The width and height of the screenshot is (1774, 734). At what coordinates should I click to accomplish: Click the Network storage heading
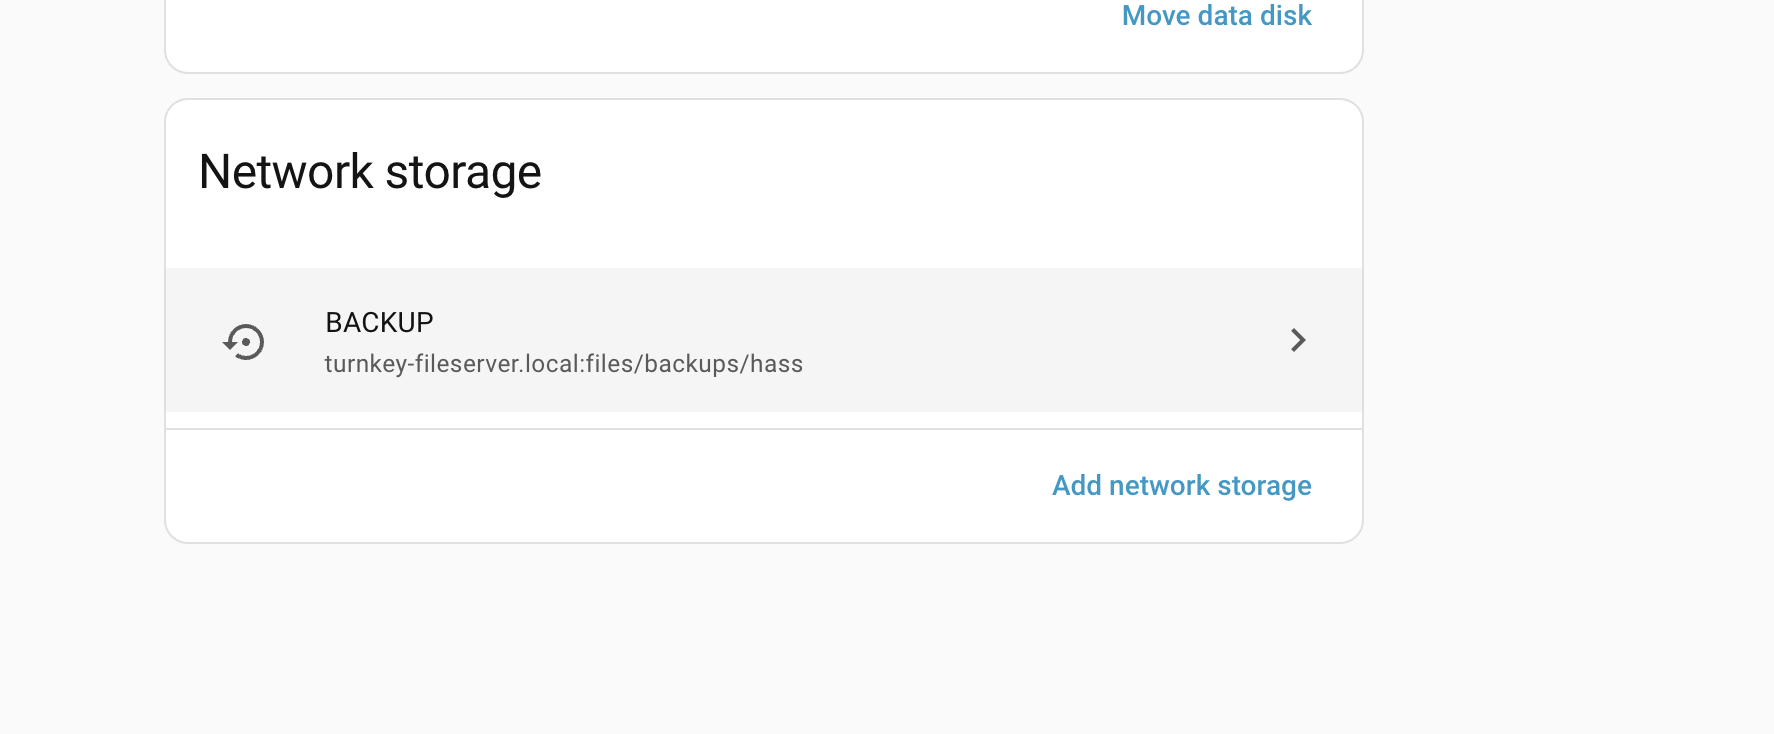point(370,172)
